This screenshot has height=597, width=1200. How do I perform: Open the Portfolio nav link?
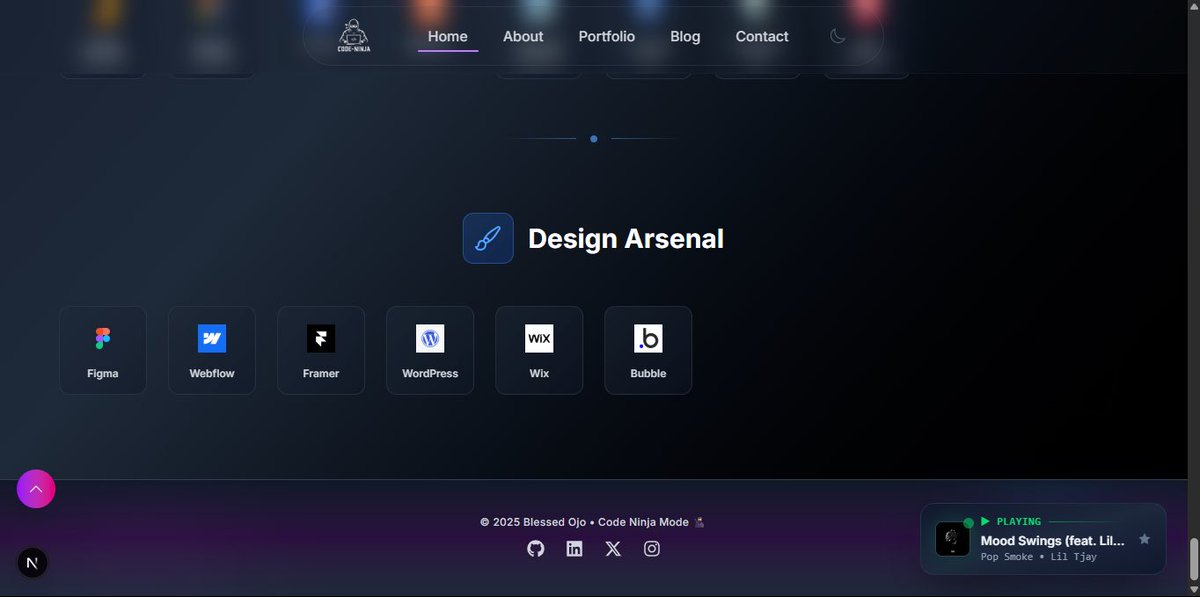coord(606,37)
